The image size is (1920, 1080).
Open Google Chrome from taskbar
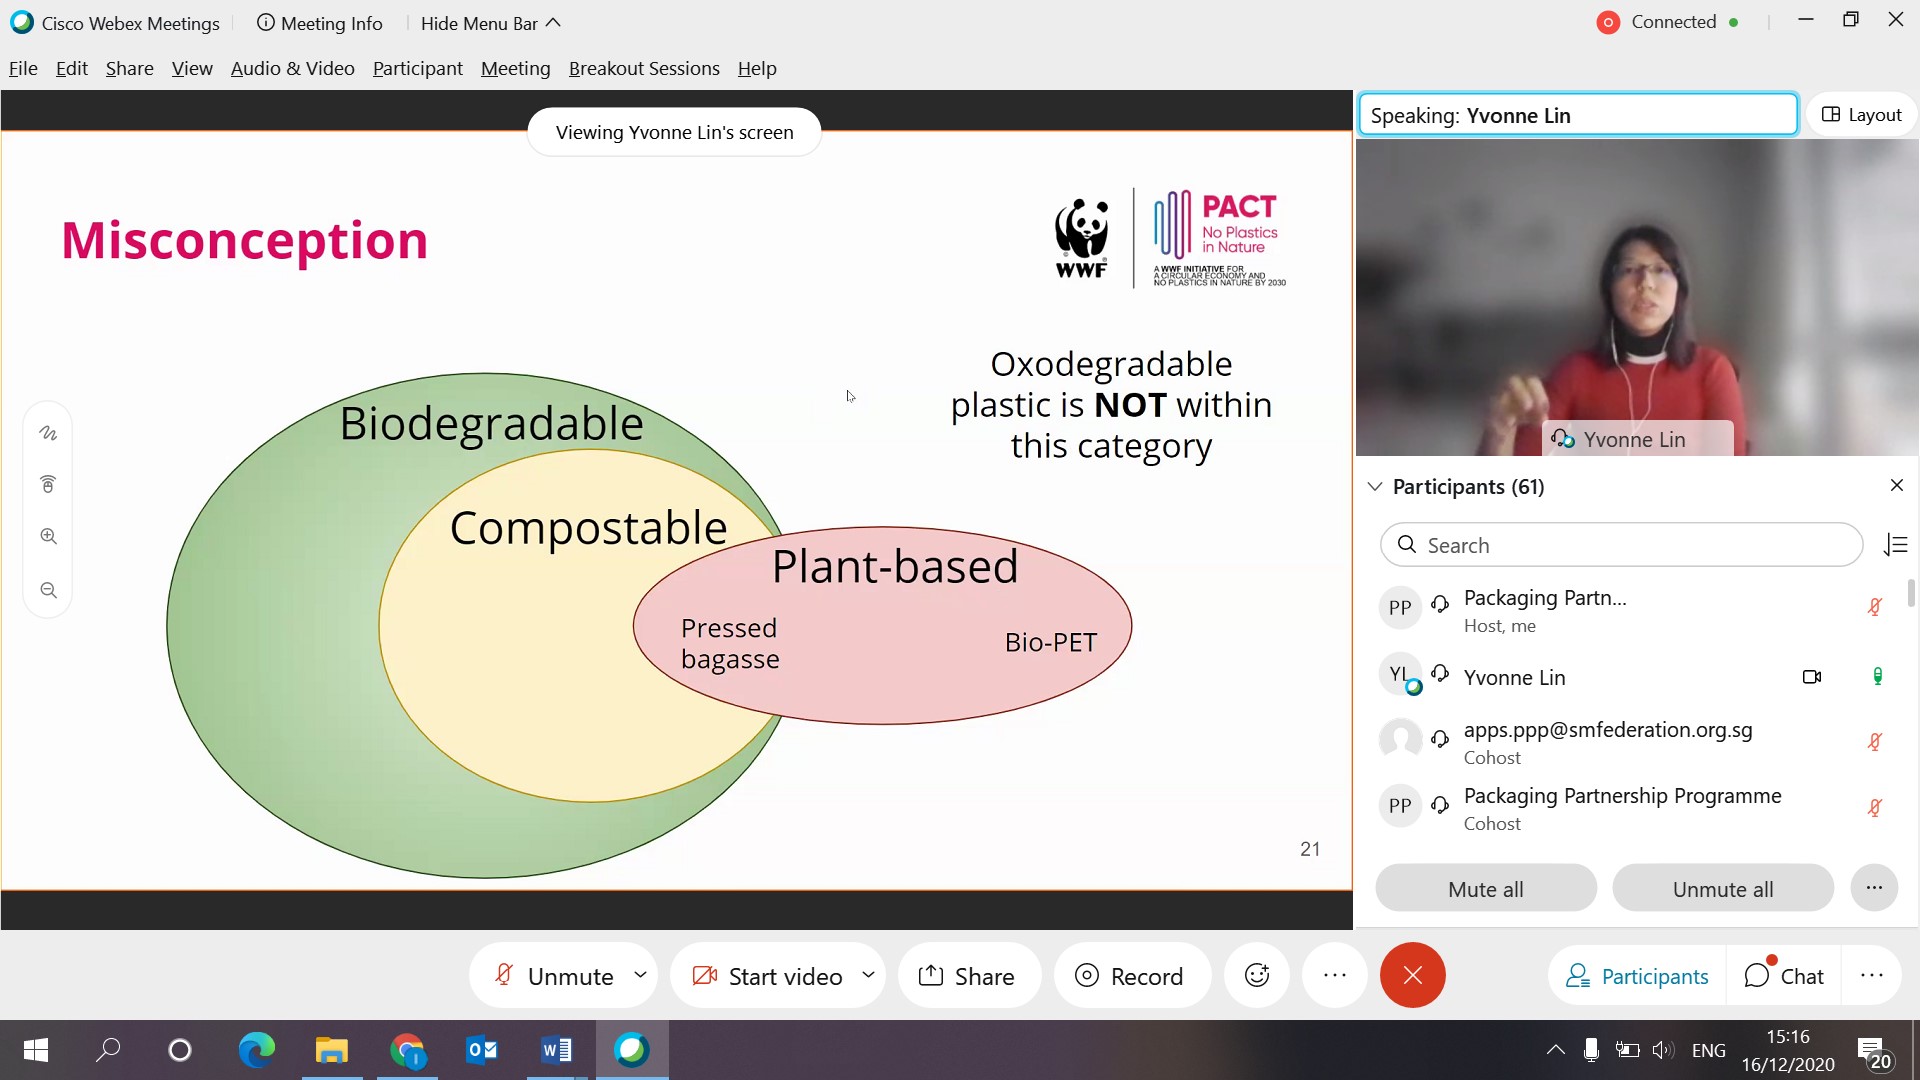point(407,1050)
